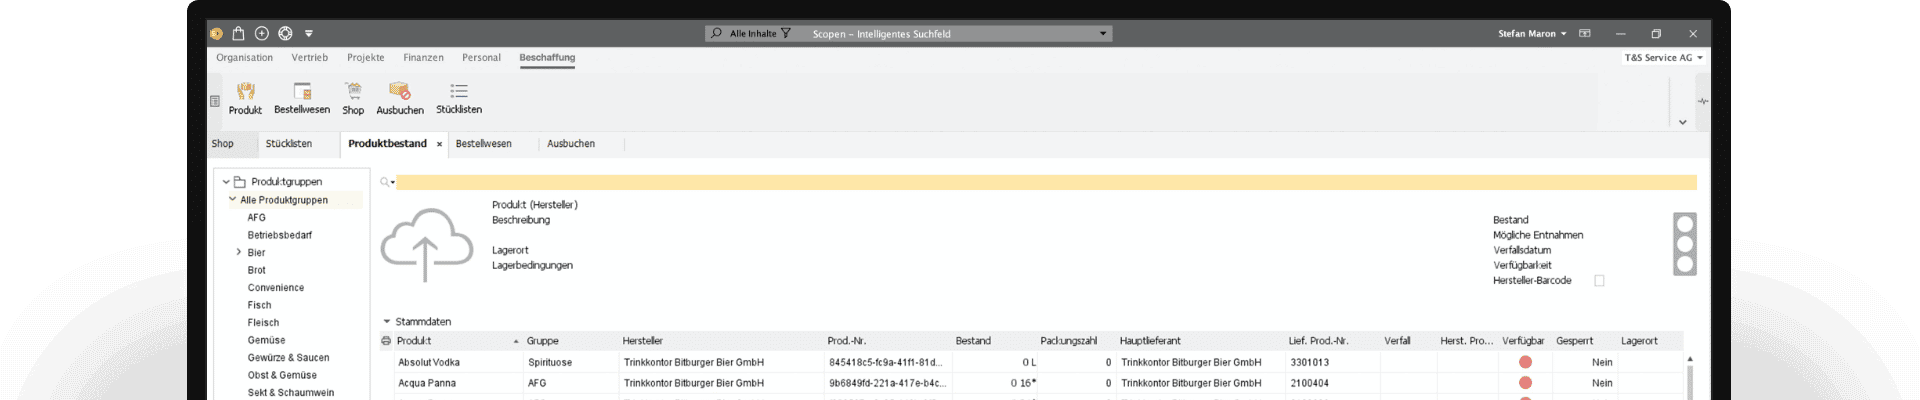Screen dimensions: 1920x400
Task: Click the plus circle icon in title bar
Action: (x=262, y=33)
